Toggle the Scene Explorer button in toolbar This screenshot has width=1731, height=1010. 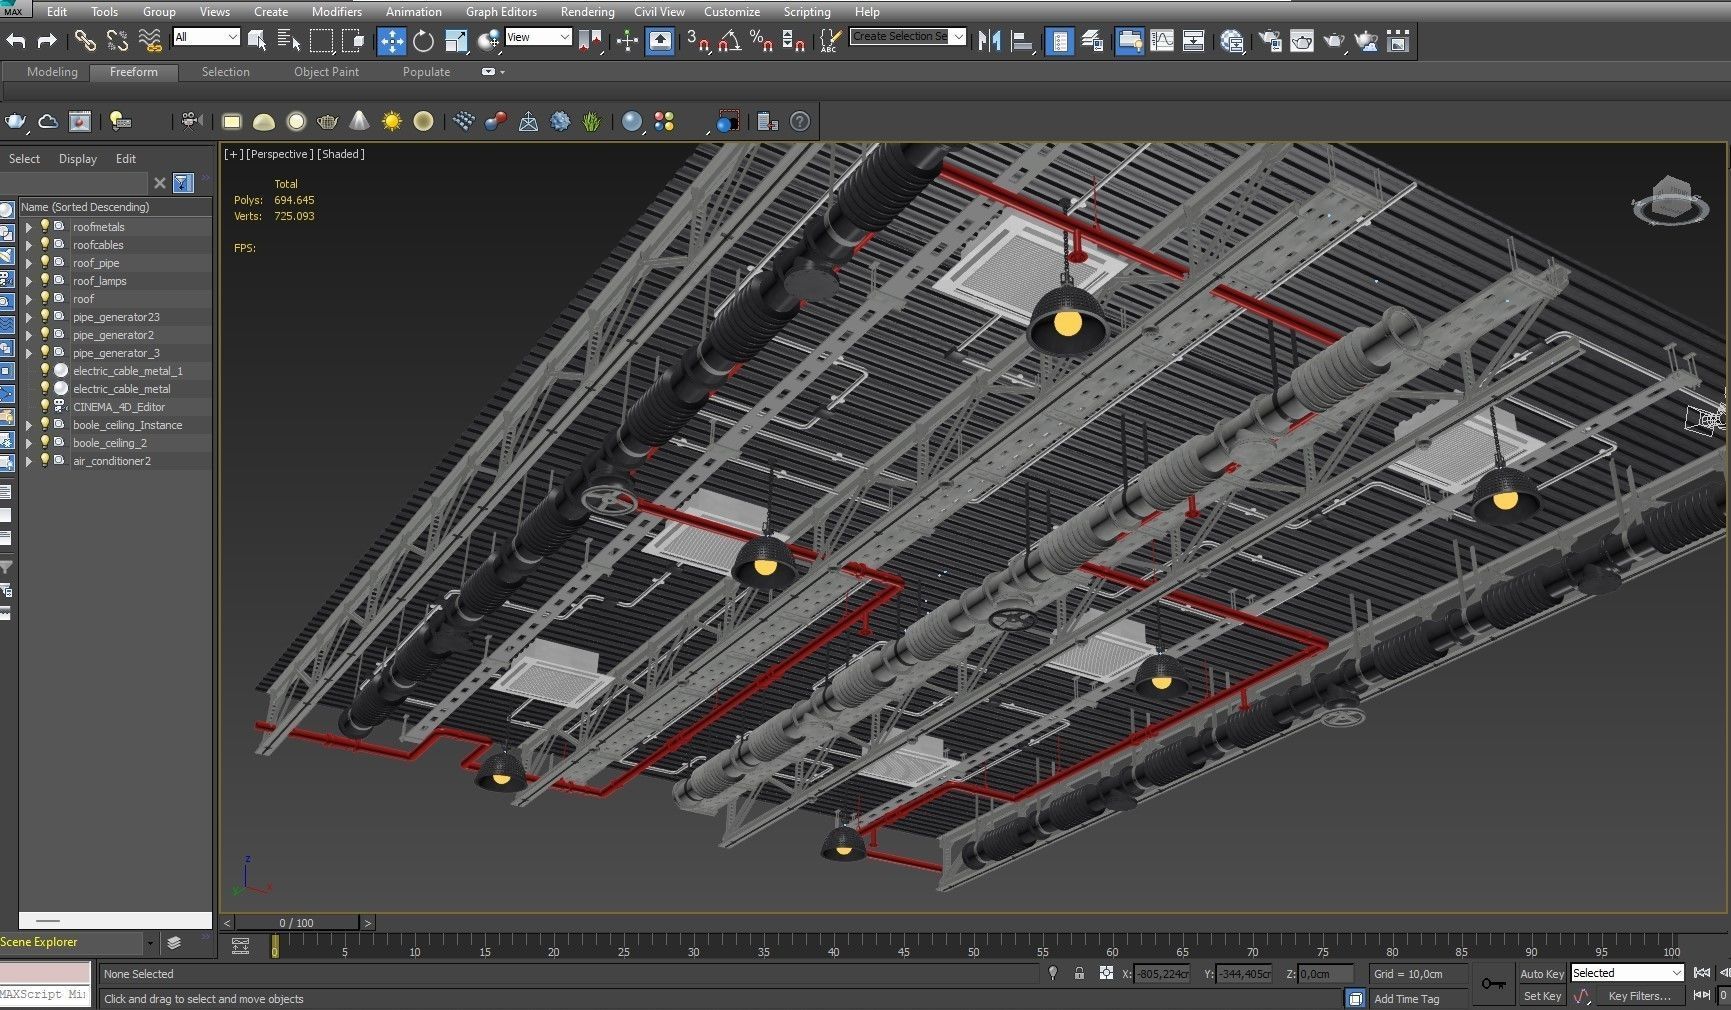[1060, 41]
